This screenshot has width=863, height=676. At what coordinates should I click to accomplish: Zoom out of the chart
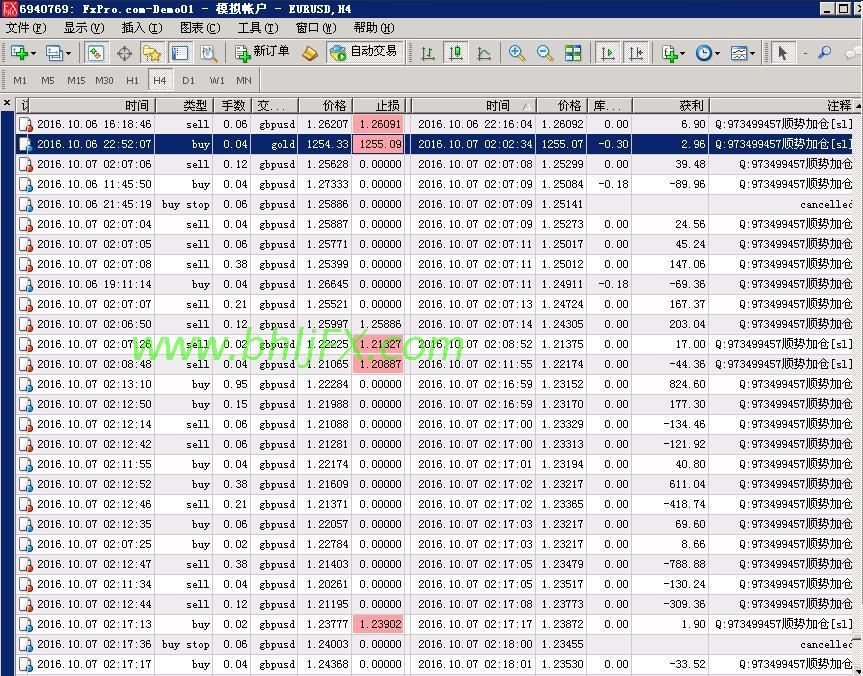coord(545,53)
